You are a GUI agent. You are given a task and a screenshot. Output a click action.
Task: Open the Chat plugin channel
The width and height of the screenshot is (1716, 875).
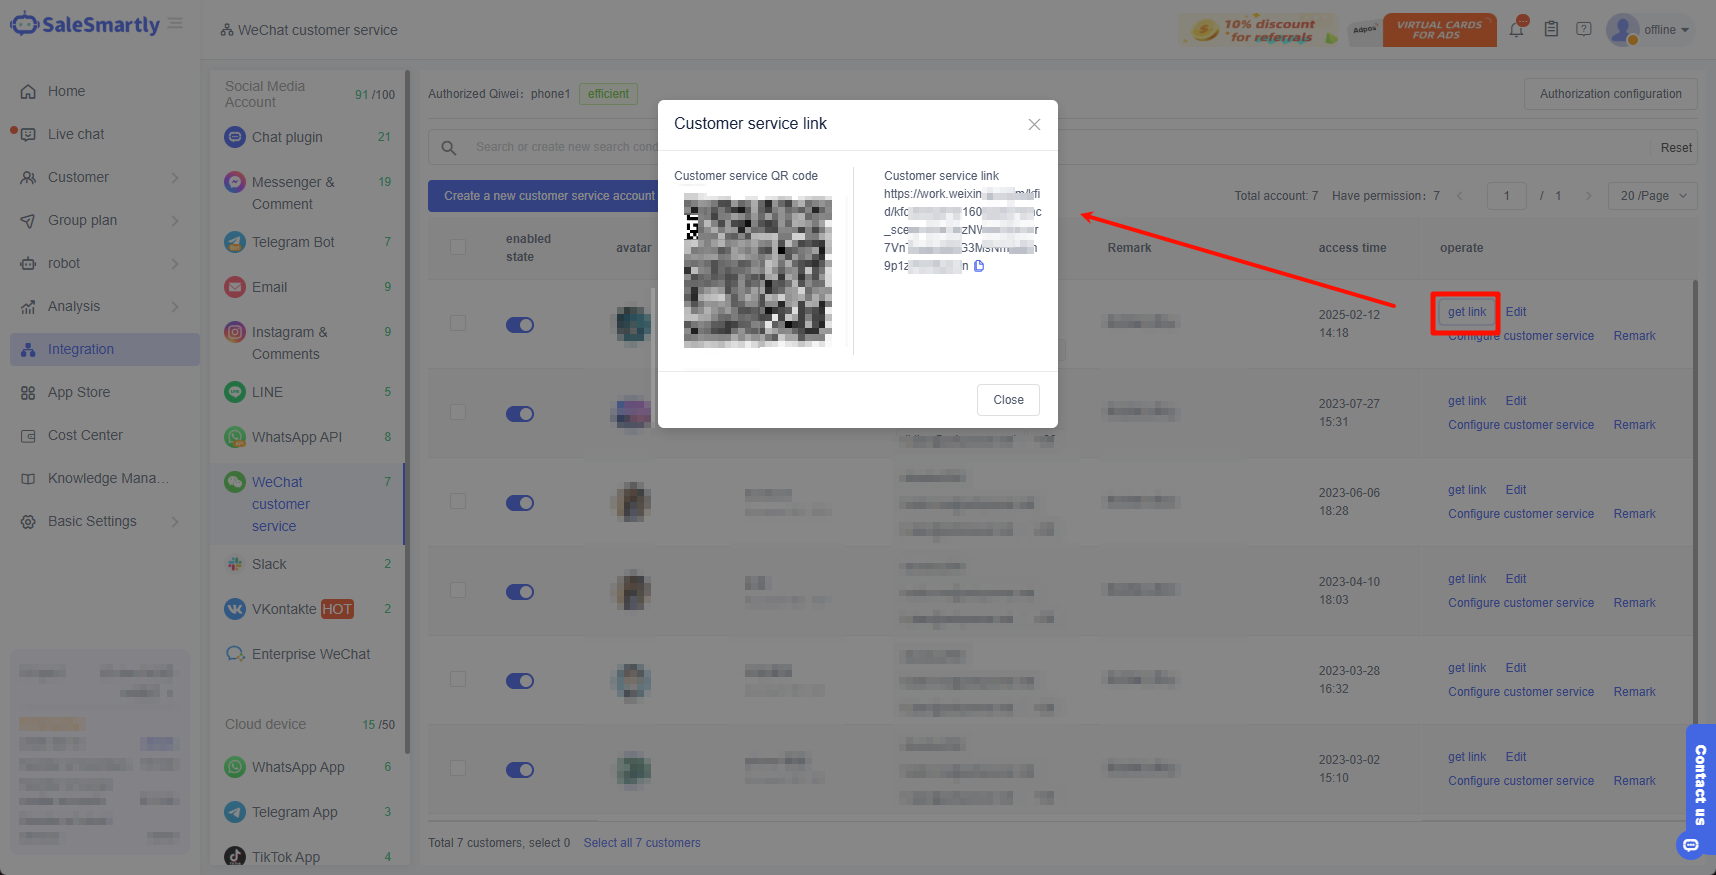308,137
